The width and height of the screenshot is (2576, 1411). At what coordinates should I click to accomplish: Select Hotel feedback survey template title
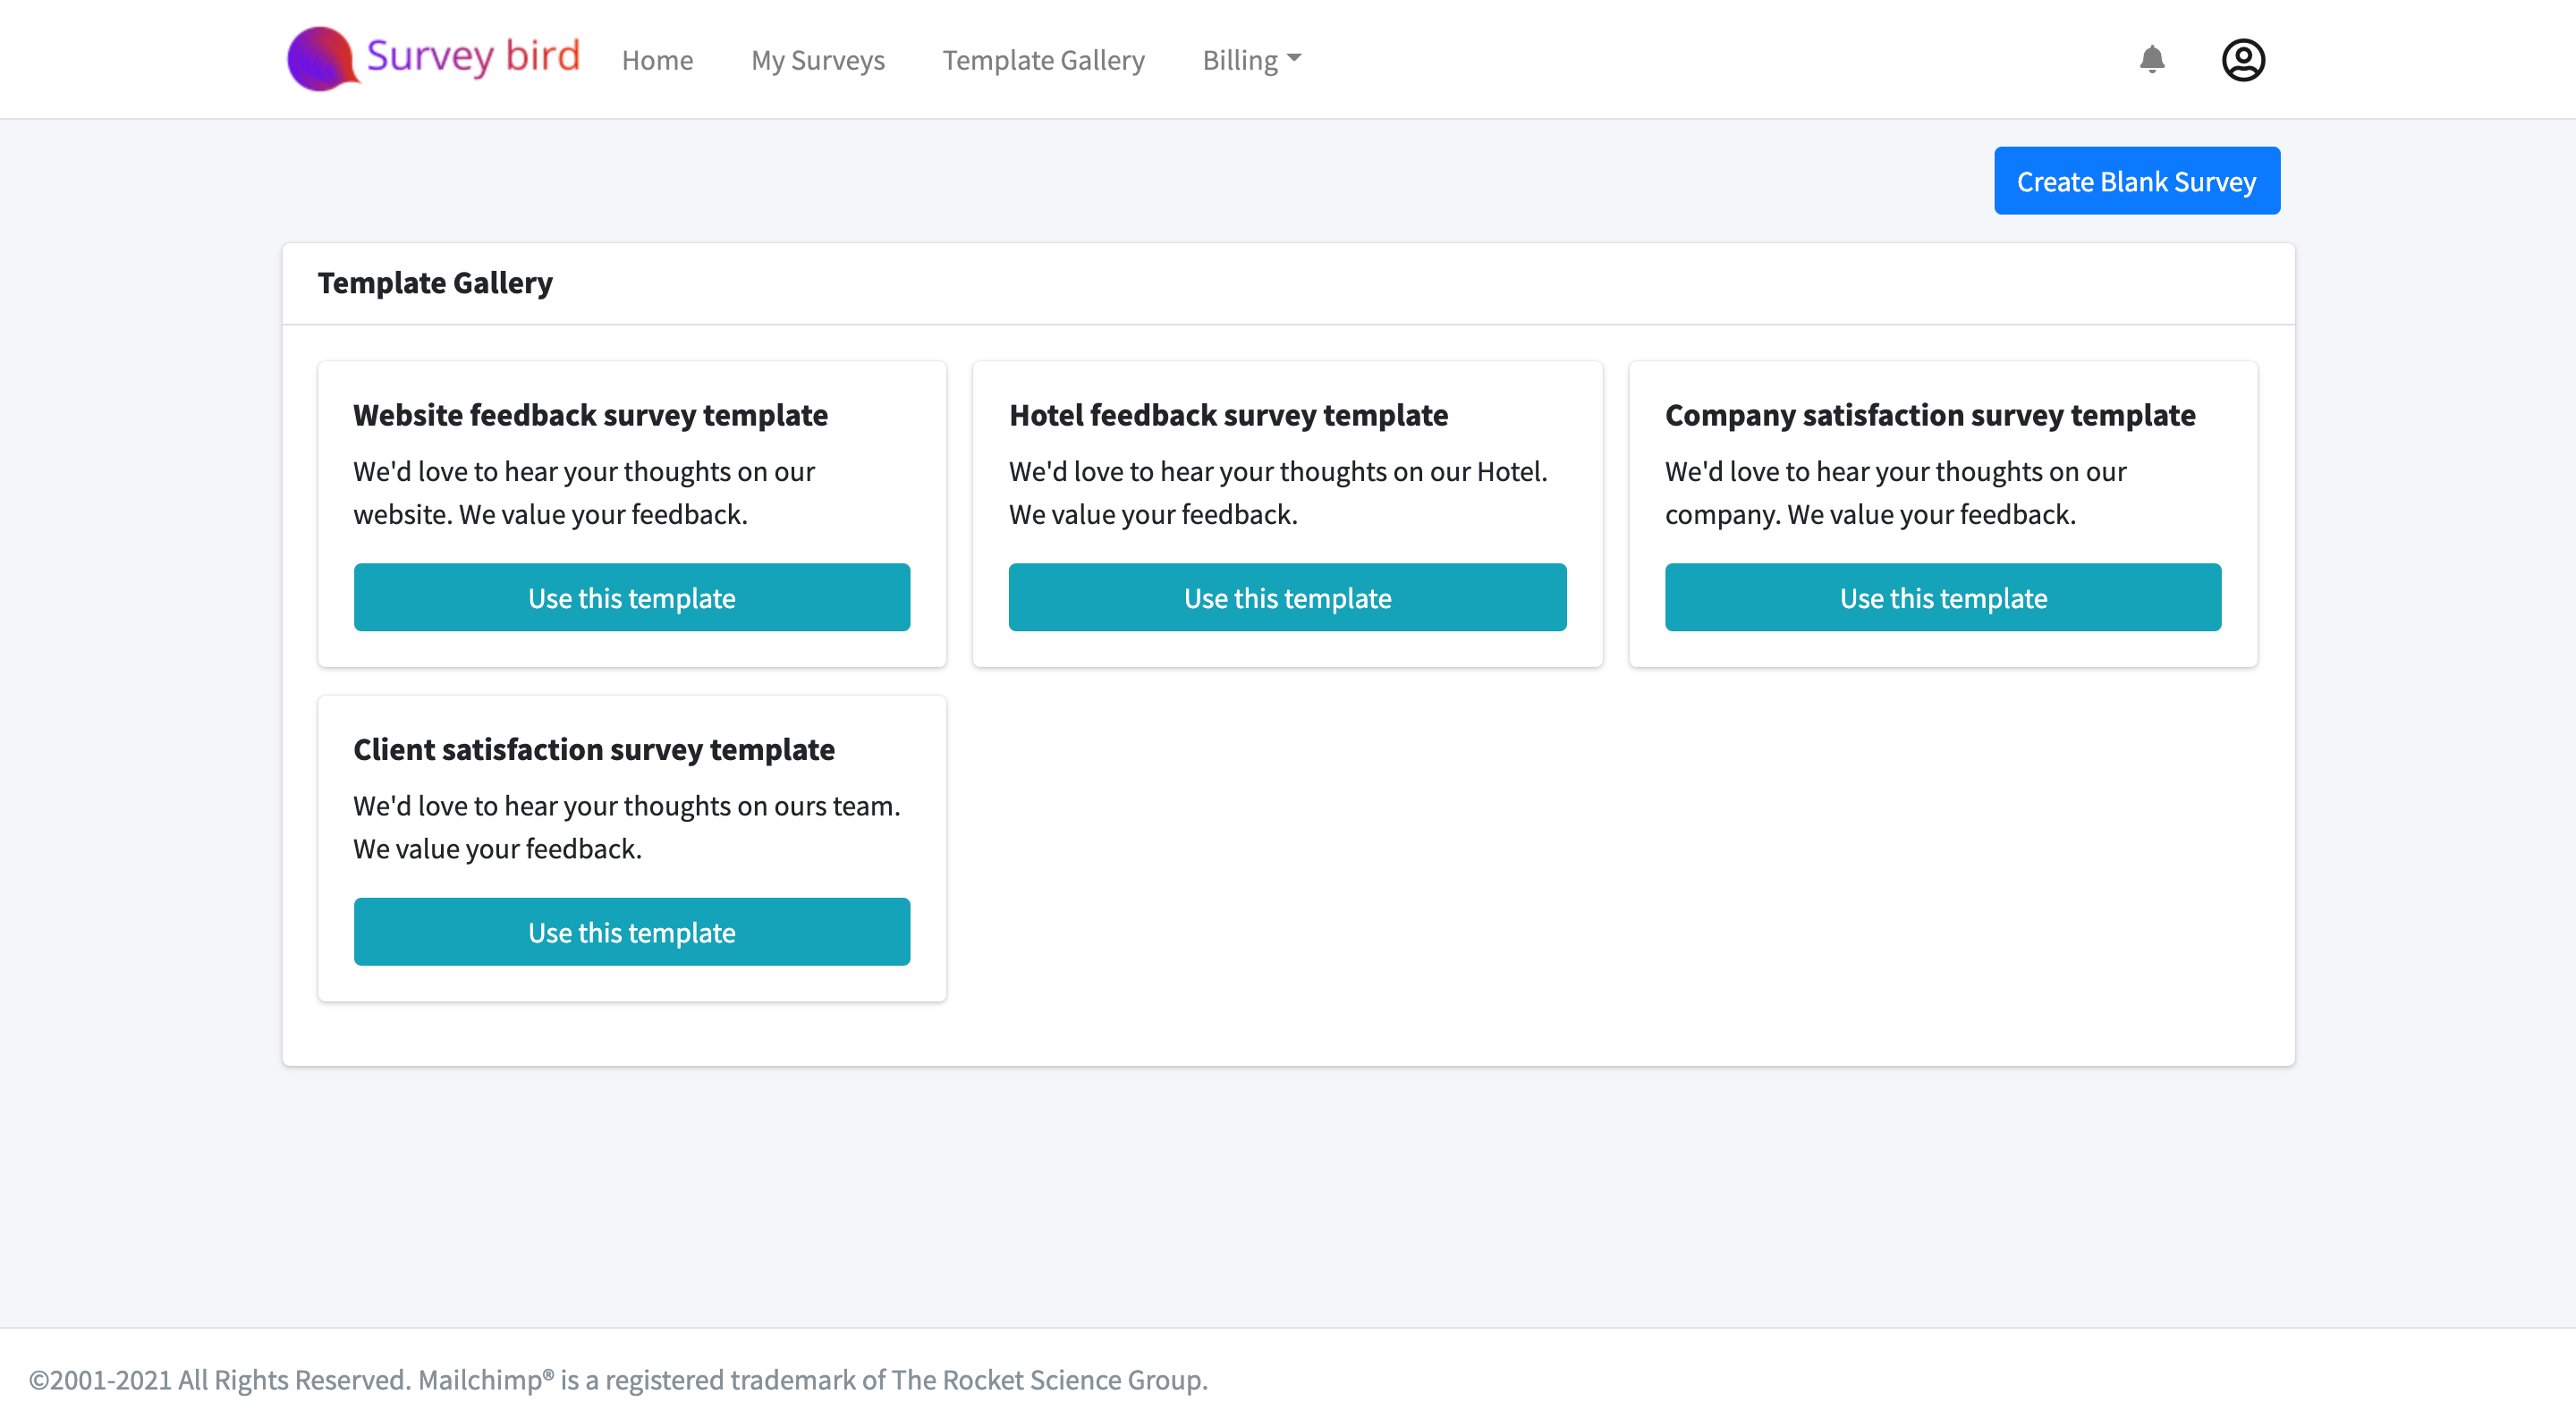(x=1228, y=414)
